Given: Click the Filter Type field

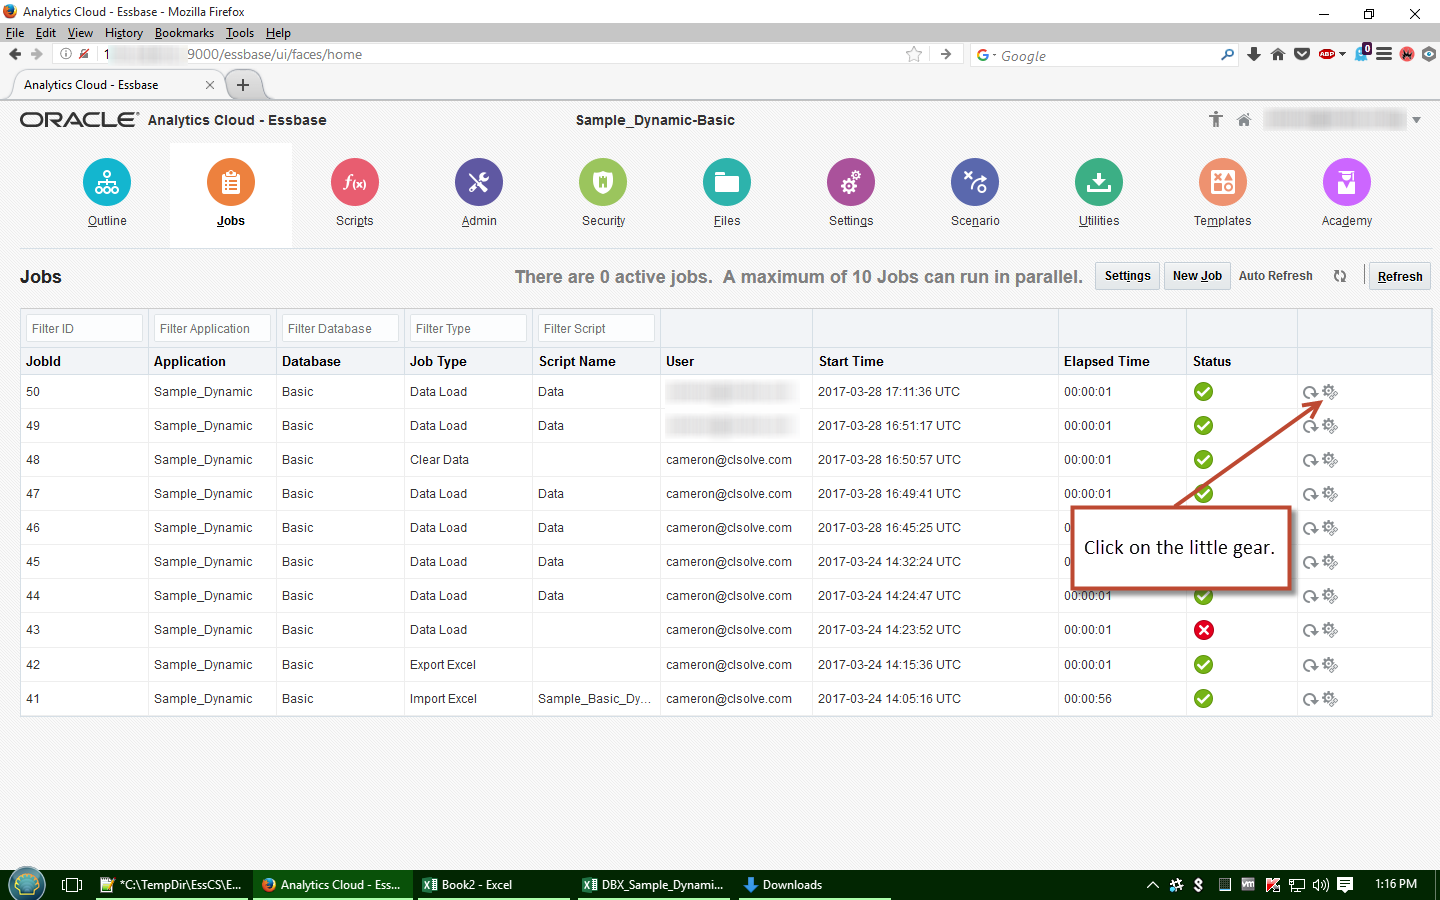Looking at the screenshot, I should [x=468, y=328].
